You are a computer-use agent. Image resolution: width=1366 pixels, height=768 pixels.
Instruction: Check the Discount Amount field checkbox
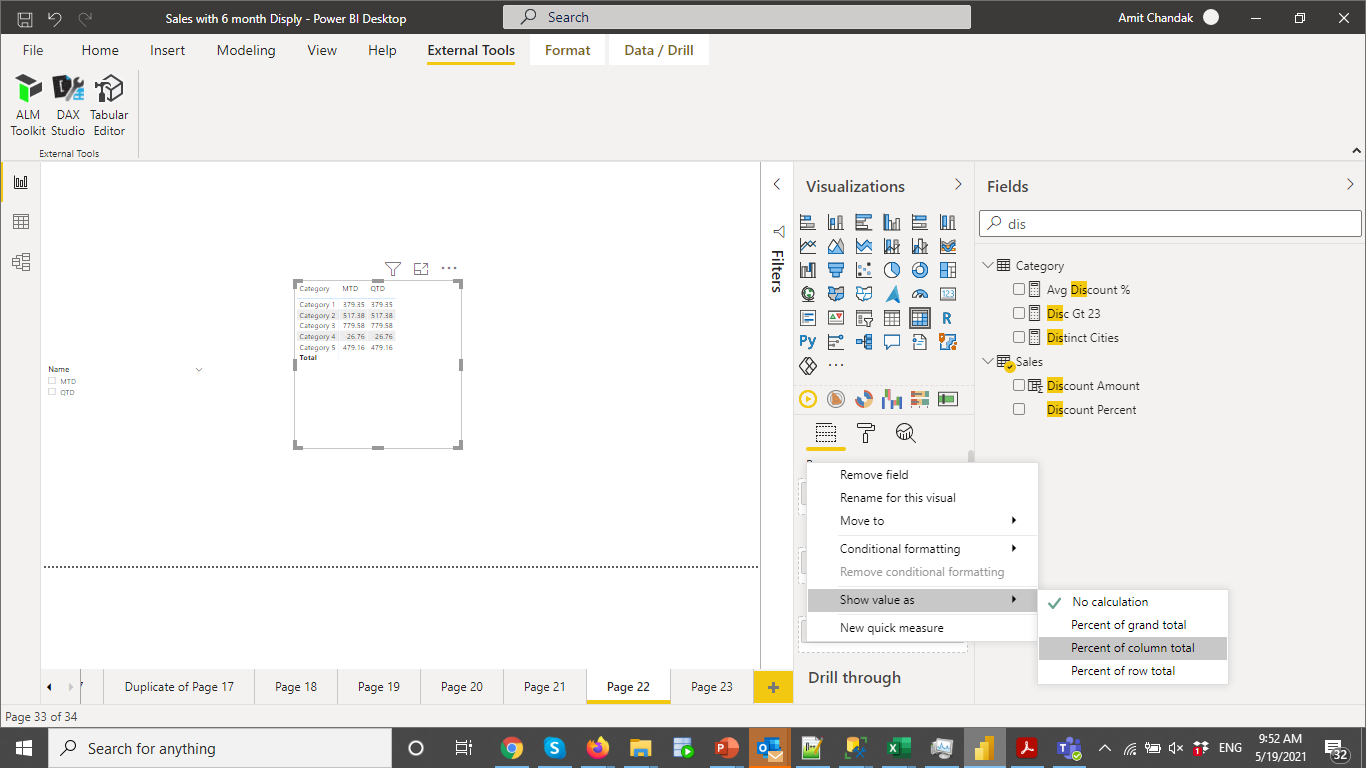(1019, 386)
